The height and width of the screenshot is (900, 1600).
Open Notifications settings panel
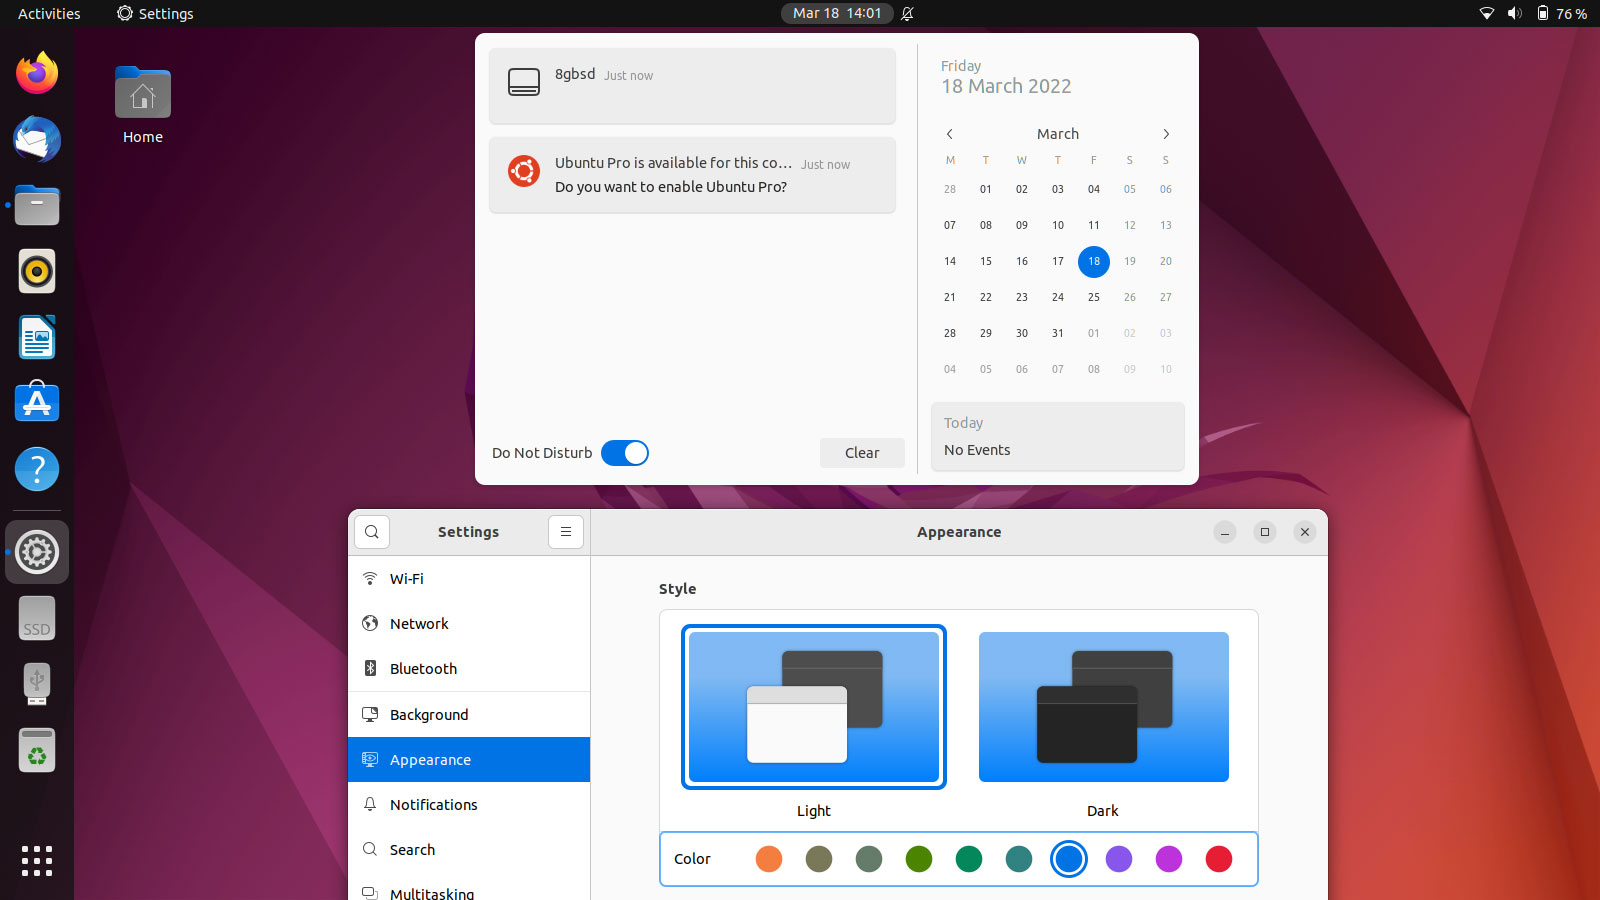click(469, 805)
